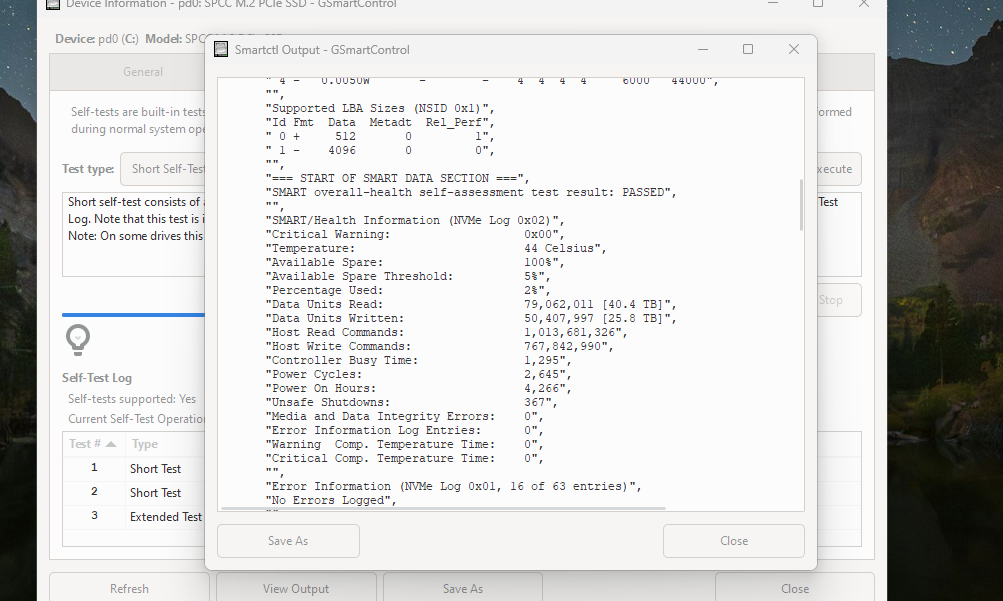
Task: Open the Test type dropdown
Action: click(165, 169)
